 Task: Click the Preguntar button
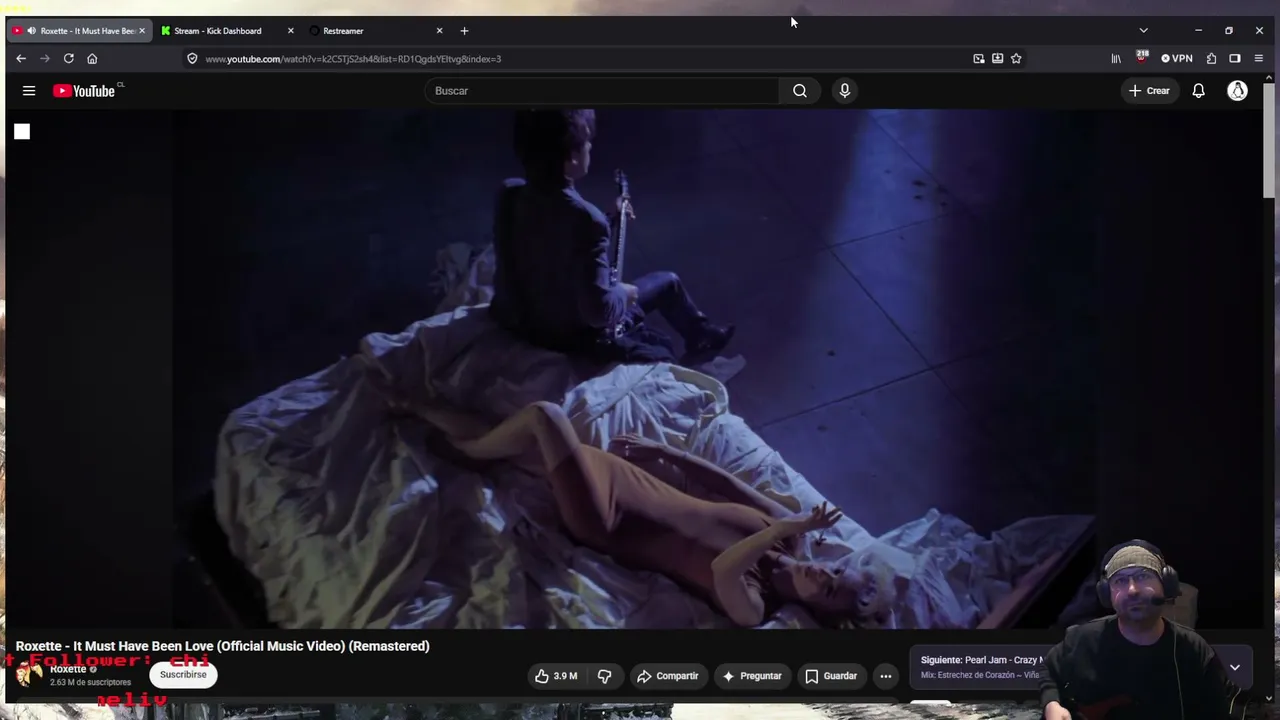coord(752,676)
